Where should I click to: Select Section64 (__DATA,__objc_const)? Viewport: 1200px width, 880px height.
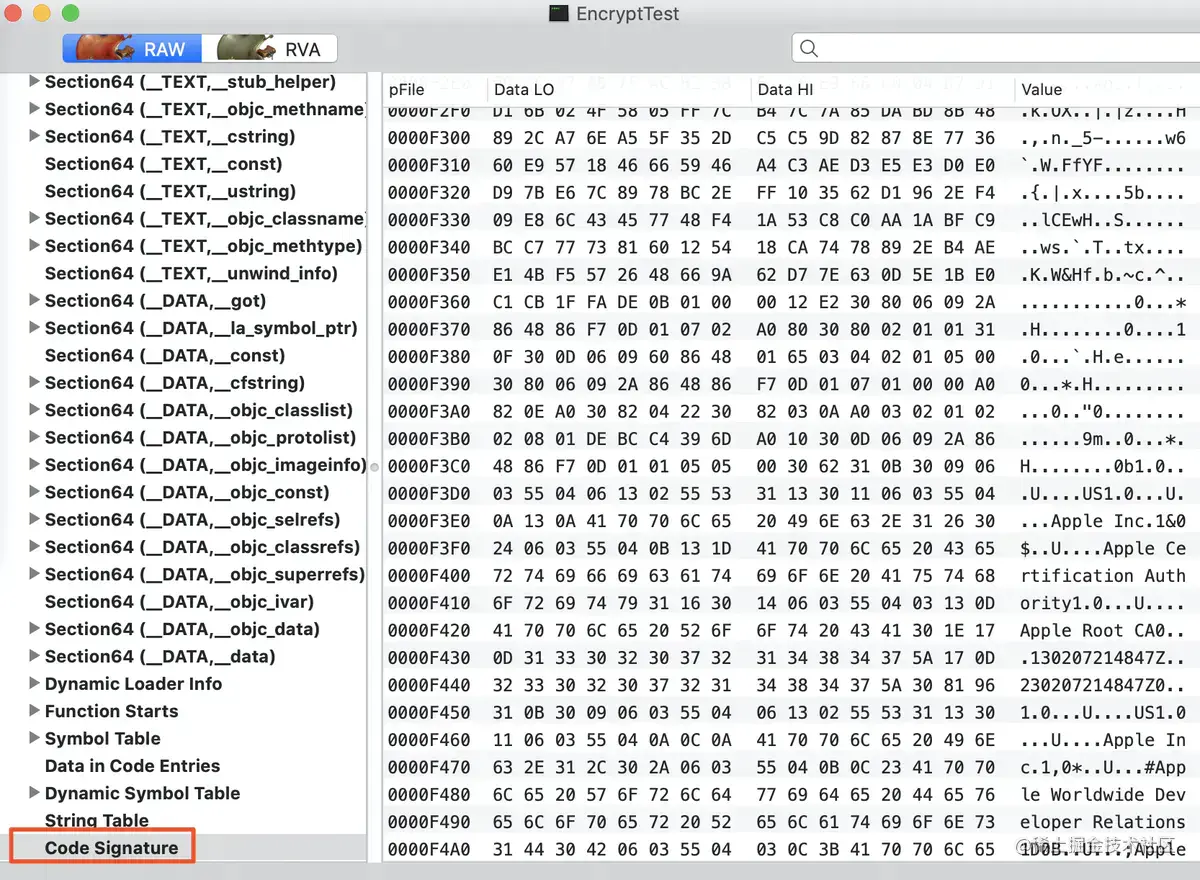point(187,492)
